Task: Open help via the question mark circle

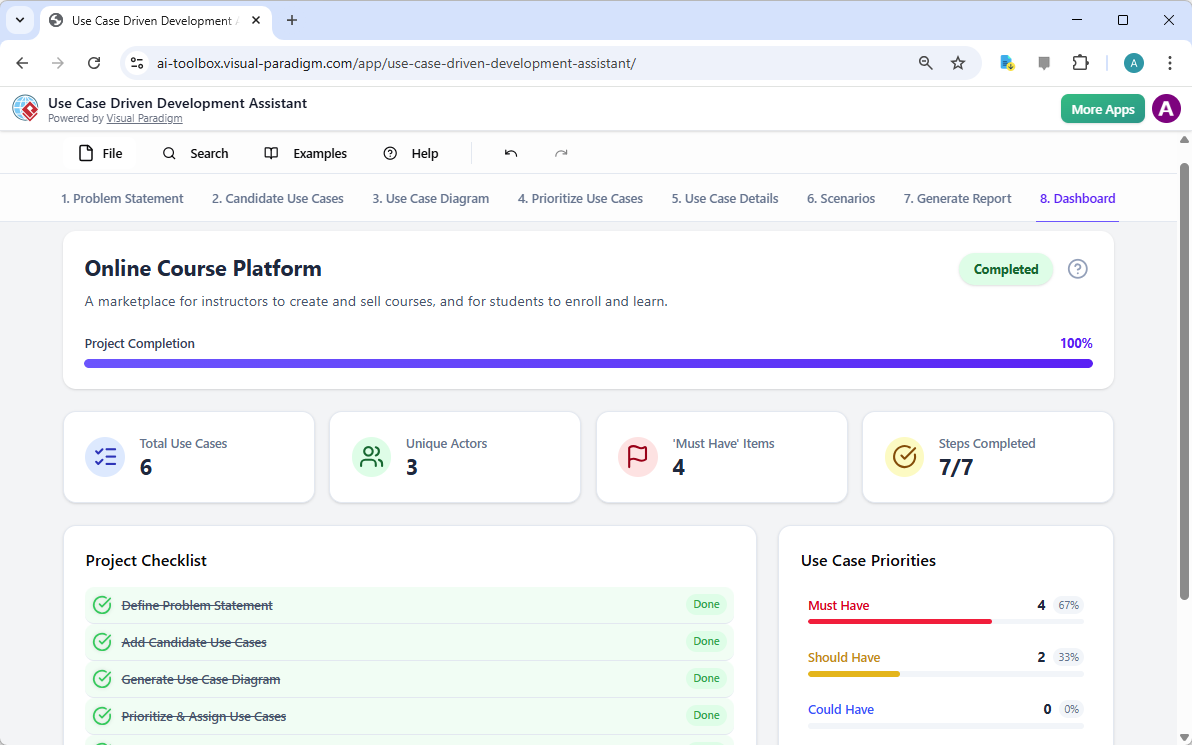Action: (1077, 268)
